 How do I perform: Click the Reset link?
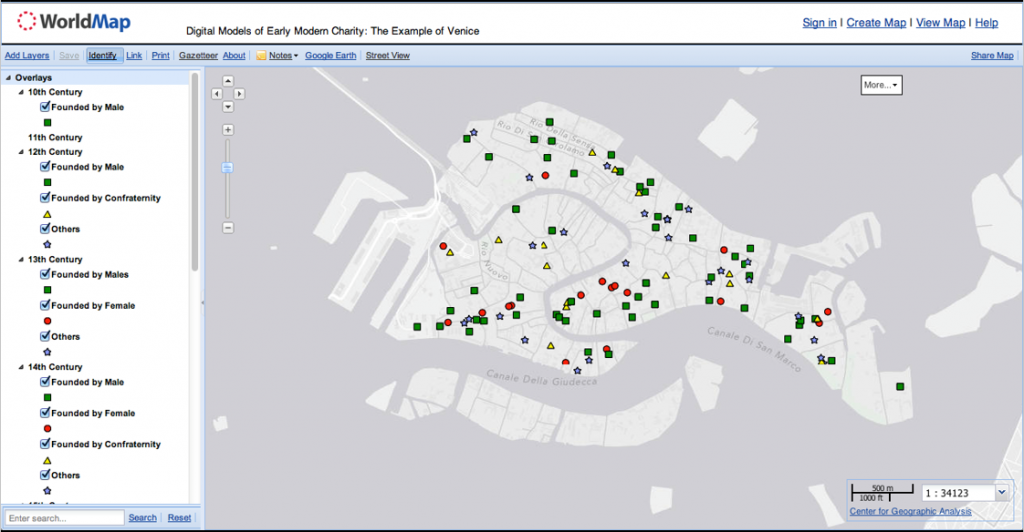point(180,518)
